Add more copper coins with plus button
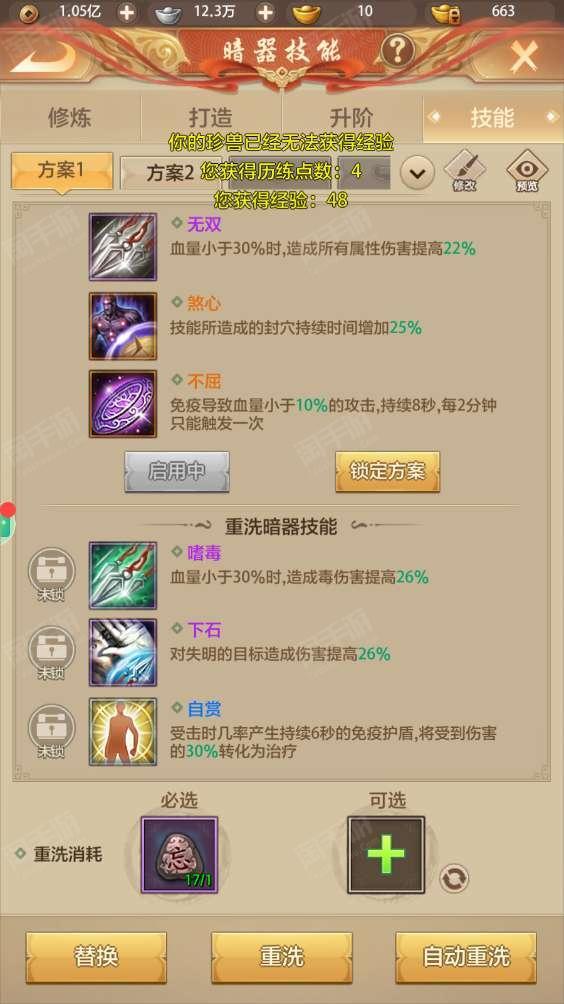 (127, 12)
